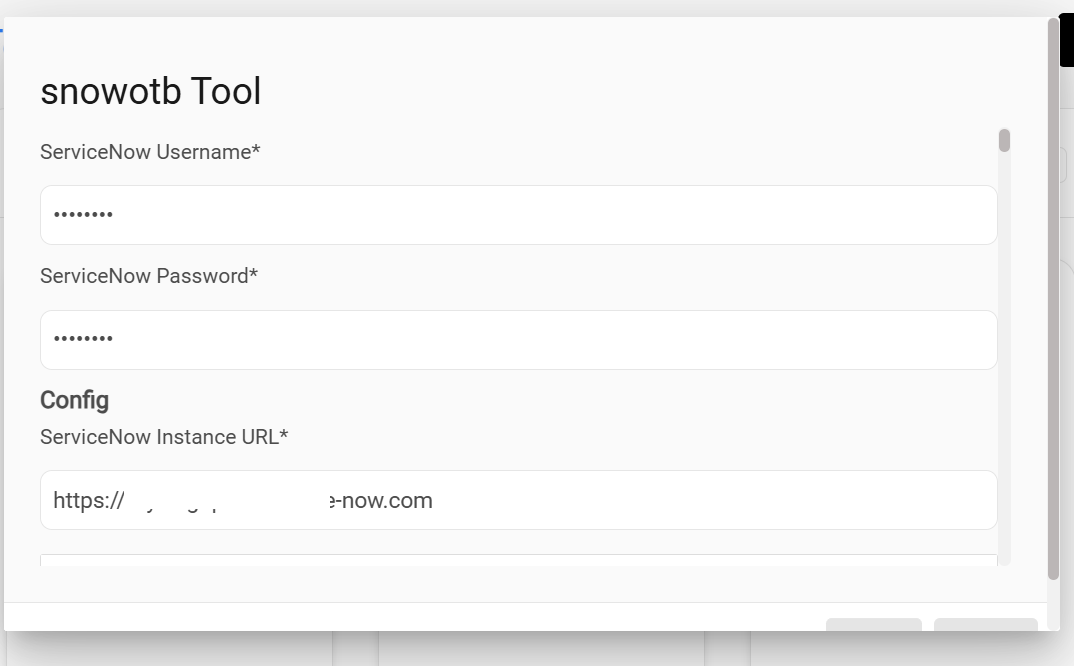Click the 'ServiceNow Password*' label
1074x666 pixels.
click(x=149, y=276)
